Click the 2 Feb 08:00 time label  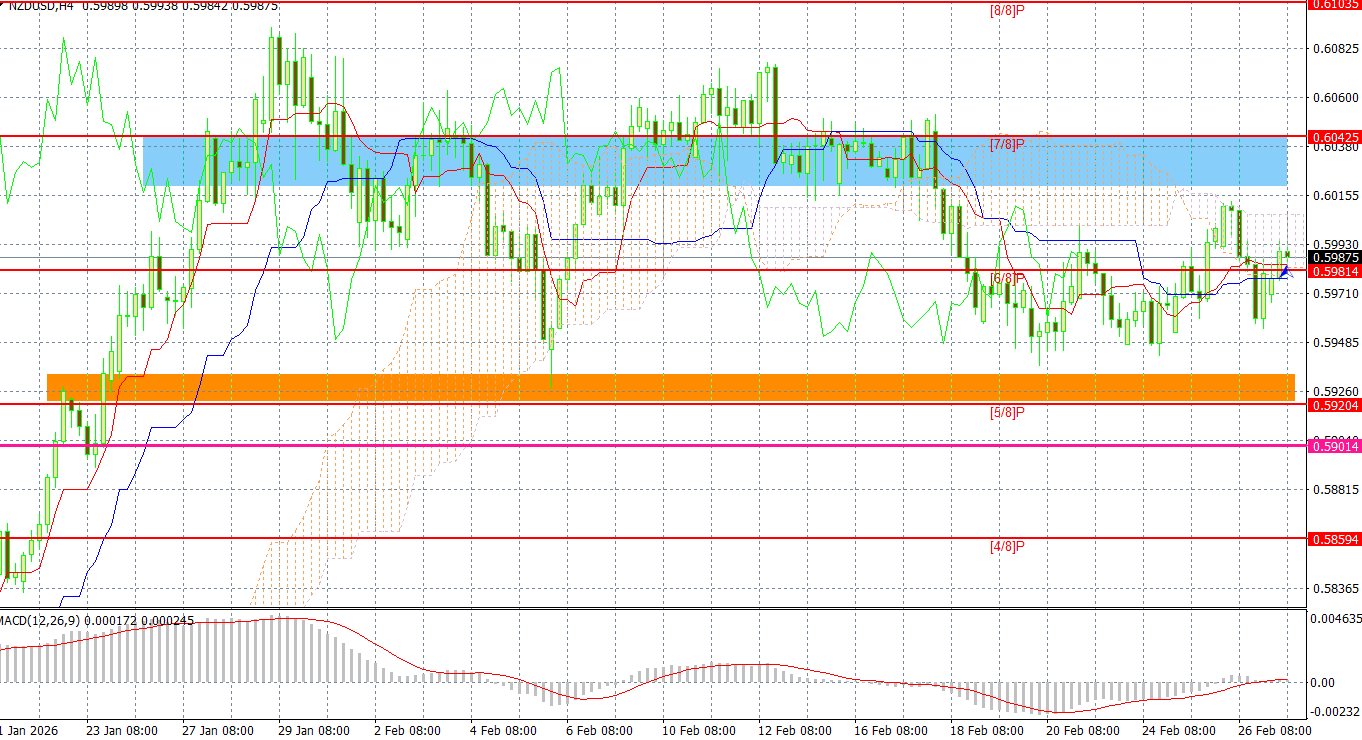[x=406, y=731]
